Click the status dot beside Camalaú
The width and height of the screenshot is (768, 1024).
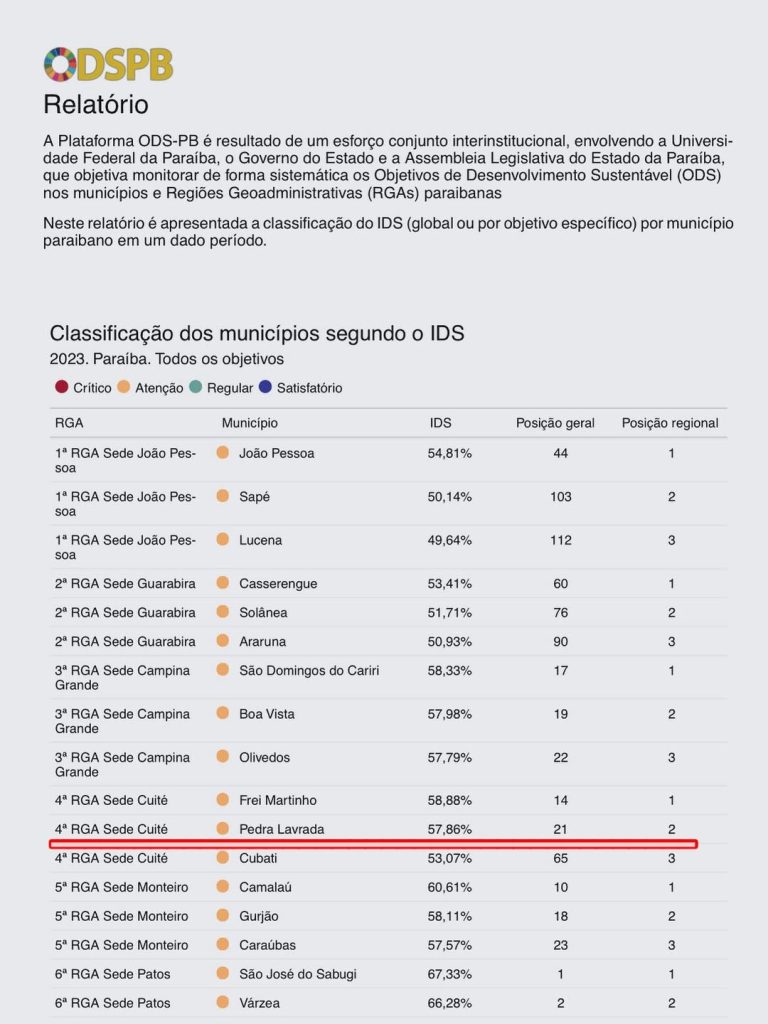click(x=223, y=886)
